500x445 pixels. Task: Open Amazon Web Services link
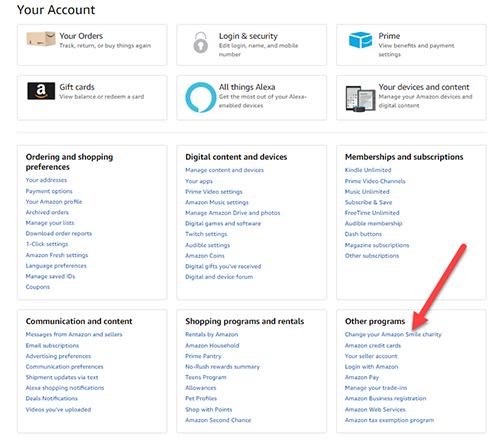click(375, 409)
